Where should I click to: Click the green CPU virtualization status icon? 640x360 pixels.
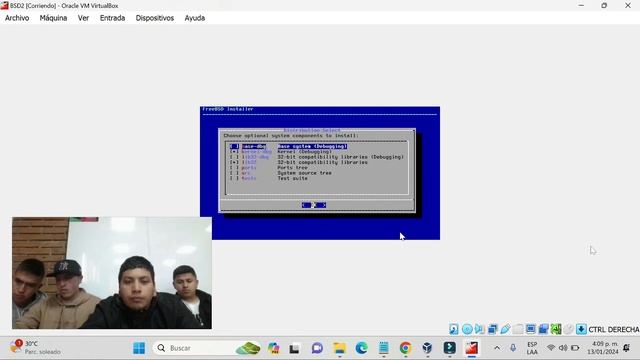pos(556,329)
